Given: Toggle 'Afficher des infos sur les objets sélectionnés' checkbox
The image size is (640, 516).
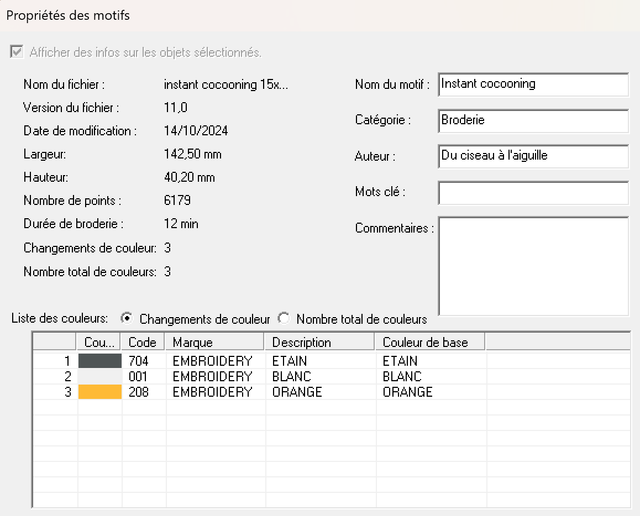Looking at the screenshot, I should (17, 52).
